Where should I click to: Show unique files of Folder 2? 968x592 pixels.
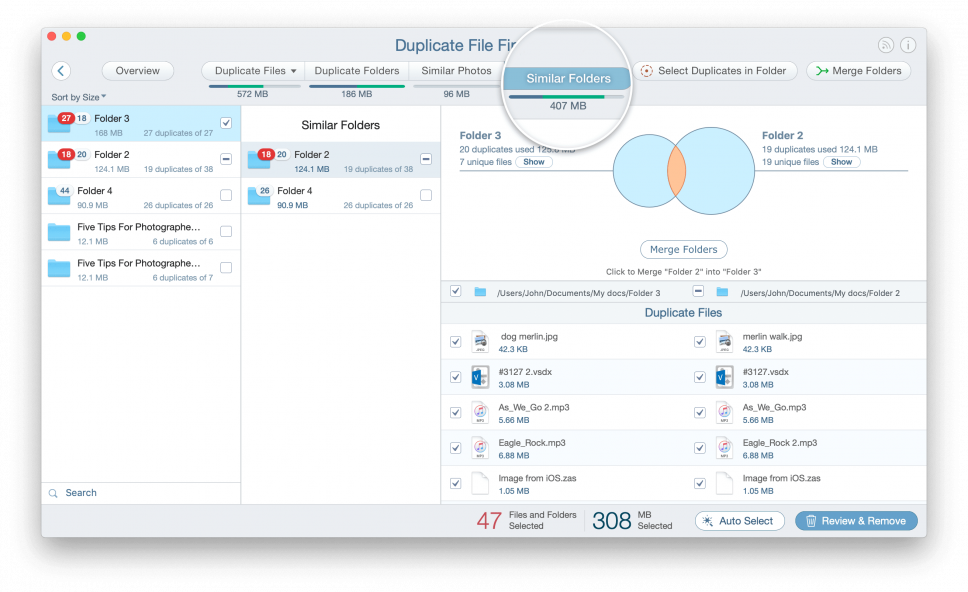tap(841, 162)
